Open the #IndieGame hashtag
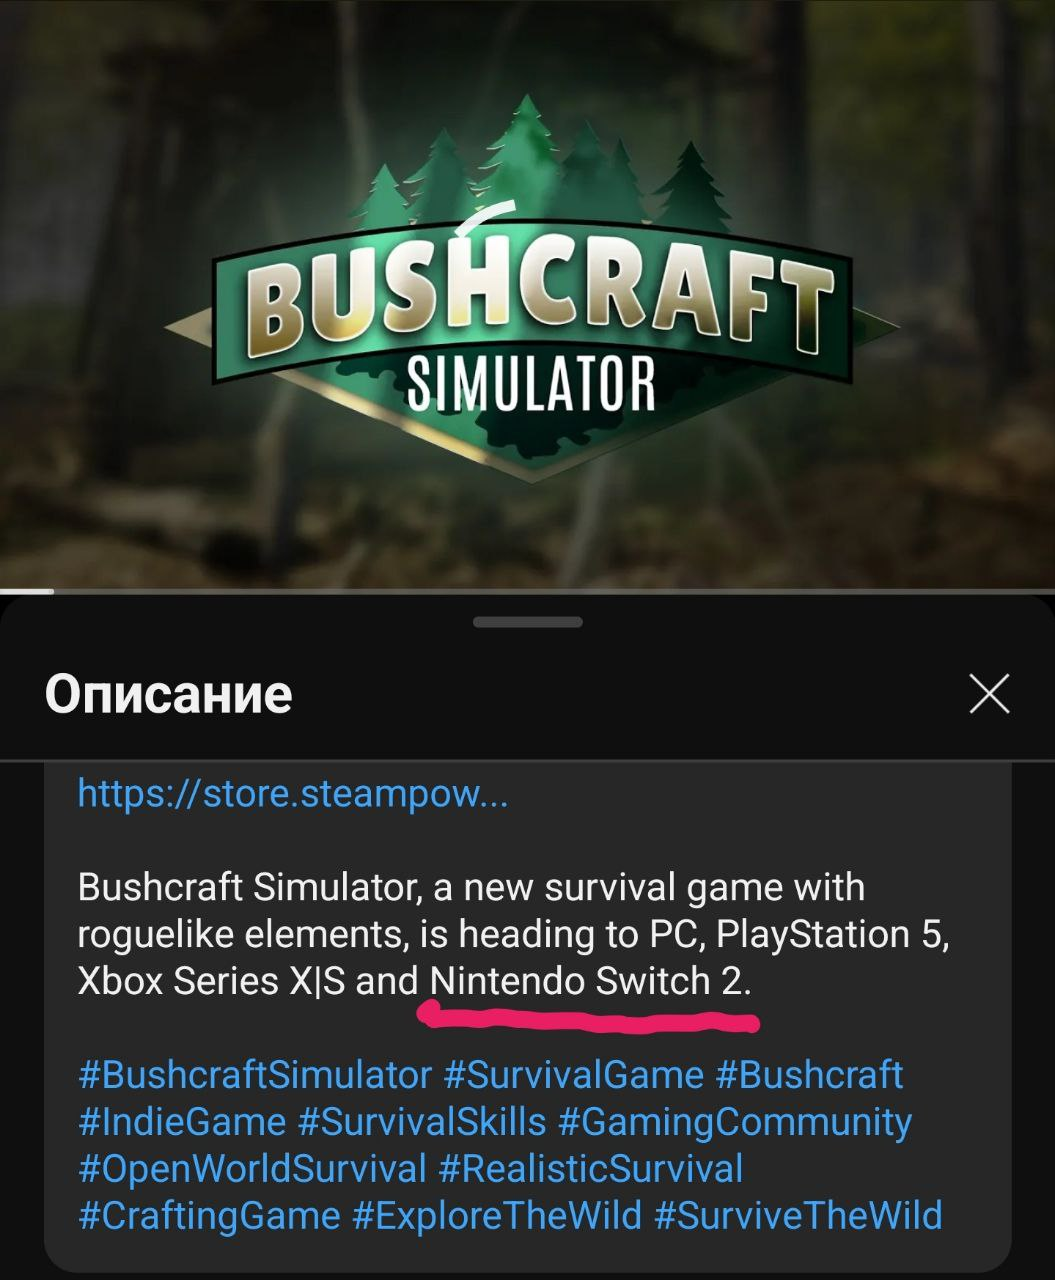 pos(182,1122)
